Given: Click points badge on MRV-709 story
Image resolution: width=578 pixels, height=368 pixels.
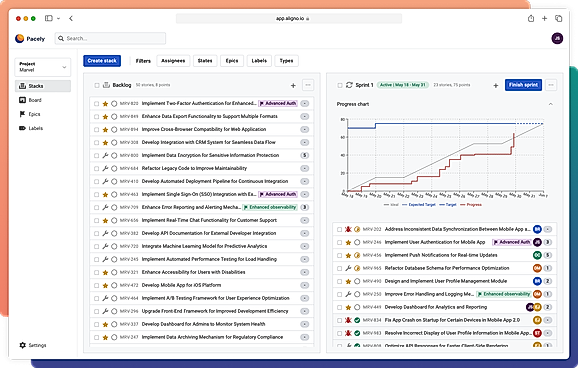Looking at the screenshot, I should click(304, 207).
